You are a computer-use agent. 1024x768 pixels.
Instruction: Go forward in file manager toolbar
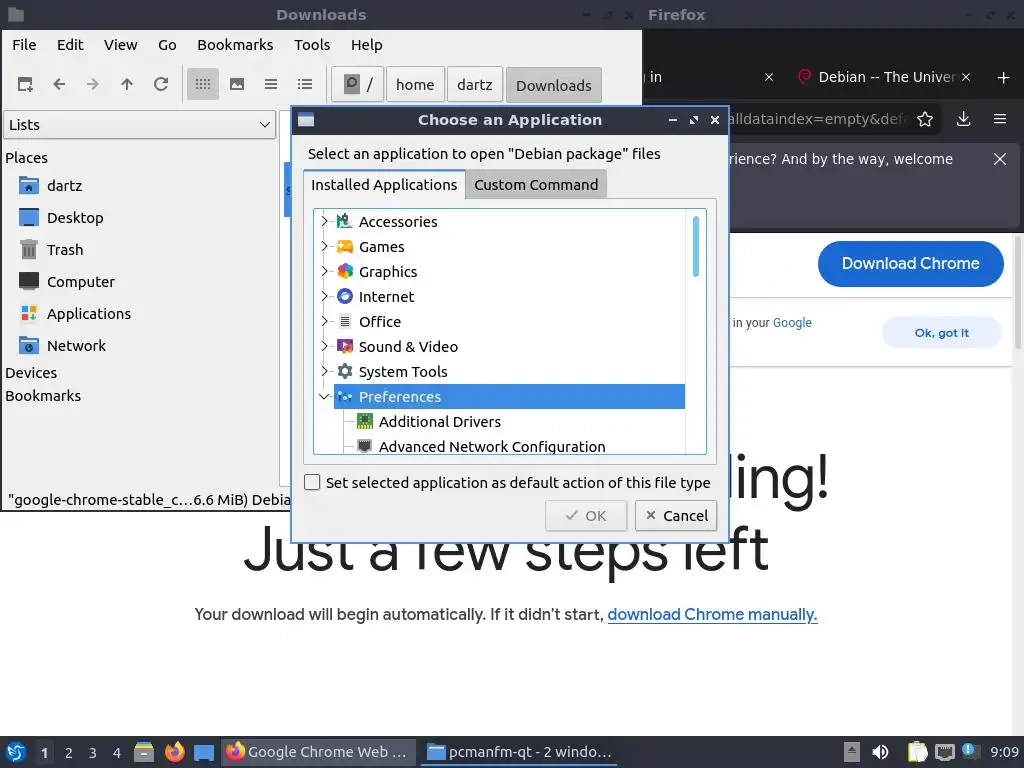point(93,84)
